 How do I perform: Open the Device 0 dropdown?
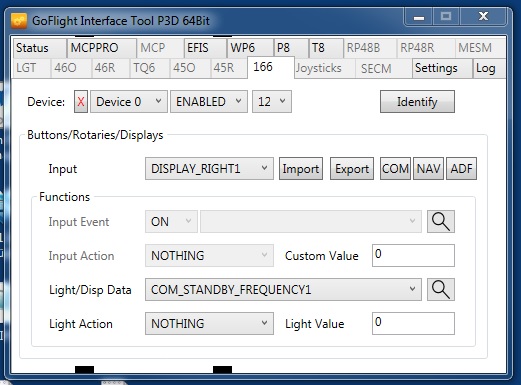click(x=129, y=102)
